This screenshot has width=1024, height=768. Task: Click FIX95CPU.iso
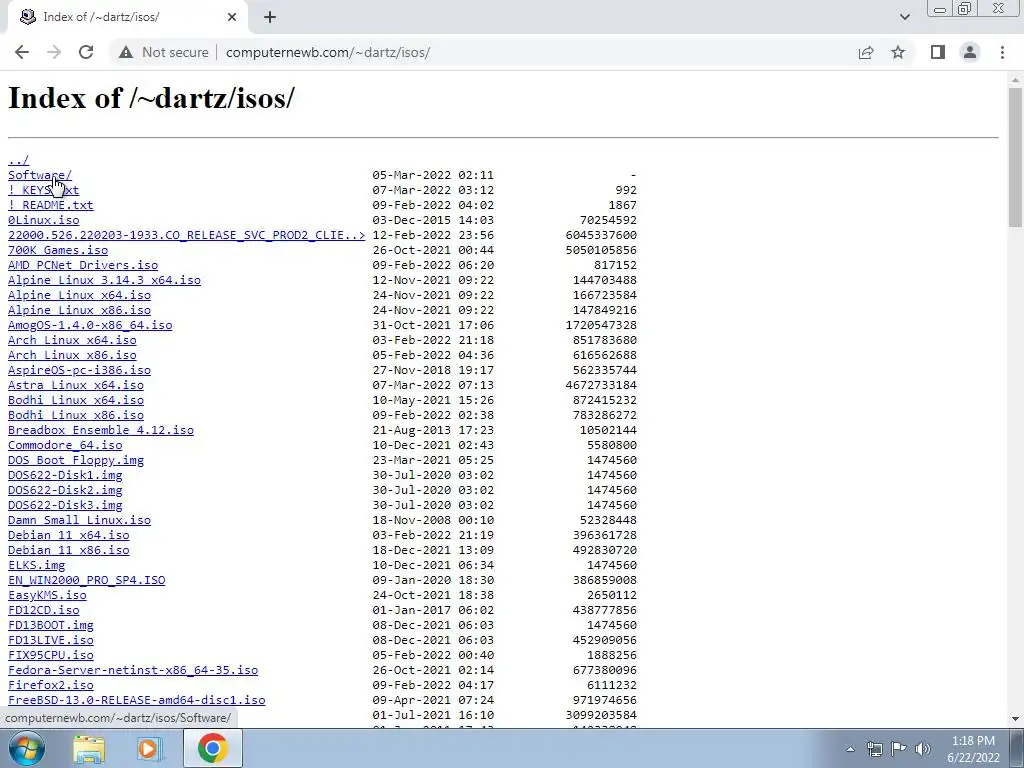(x=51, y=656)
